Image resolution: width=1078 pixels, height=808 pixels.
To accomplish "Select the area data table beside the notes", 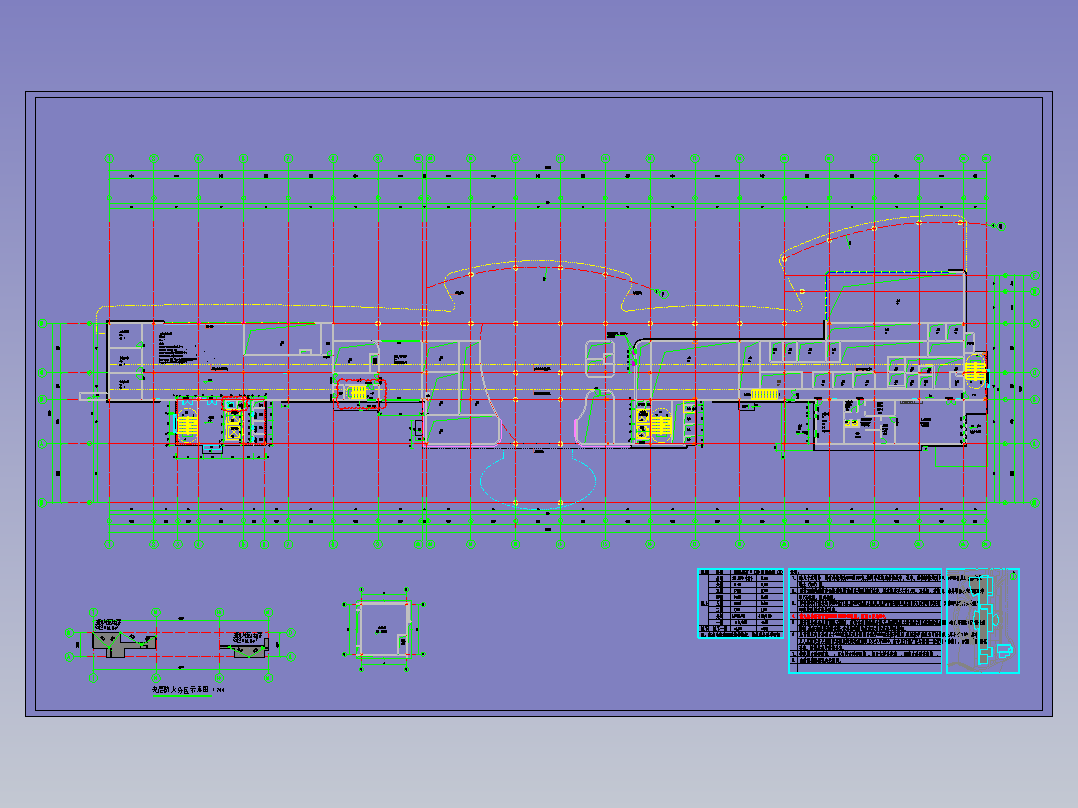I will (740, 603).
